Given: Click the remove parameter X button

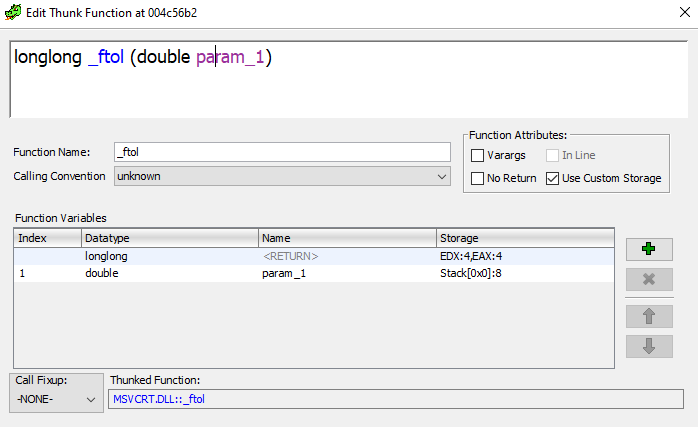Looking at the screenshot, I should [x=649, y=279].
